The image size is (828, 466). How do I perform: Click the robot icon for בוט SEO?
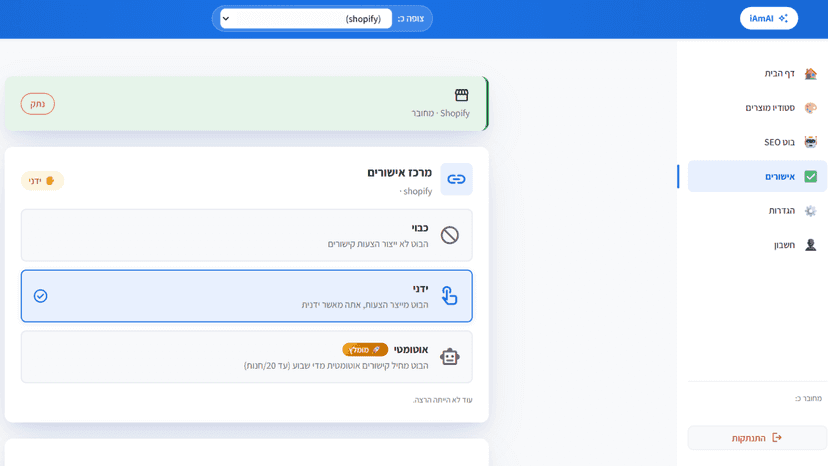[811, 142]
